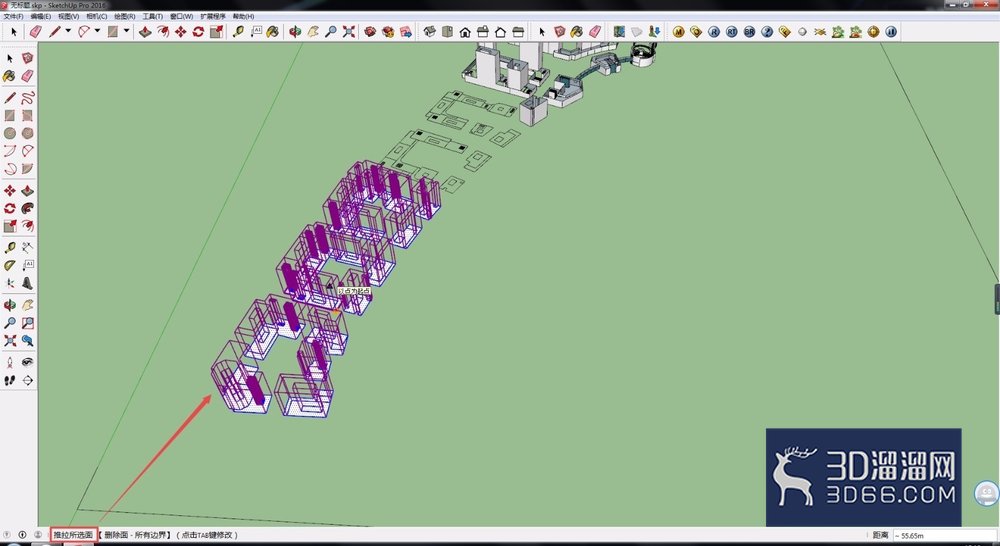The width and height of the screenshot is (1000, 546).
Task: Click the RT plugin icon
Action: (732, 31)
